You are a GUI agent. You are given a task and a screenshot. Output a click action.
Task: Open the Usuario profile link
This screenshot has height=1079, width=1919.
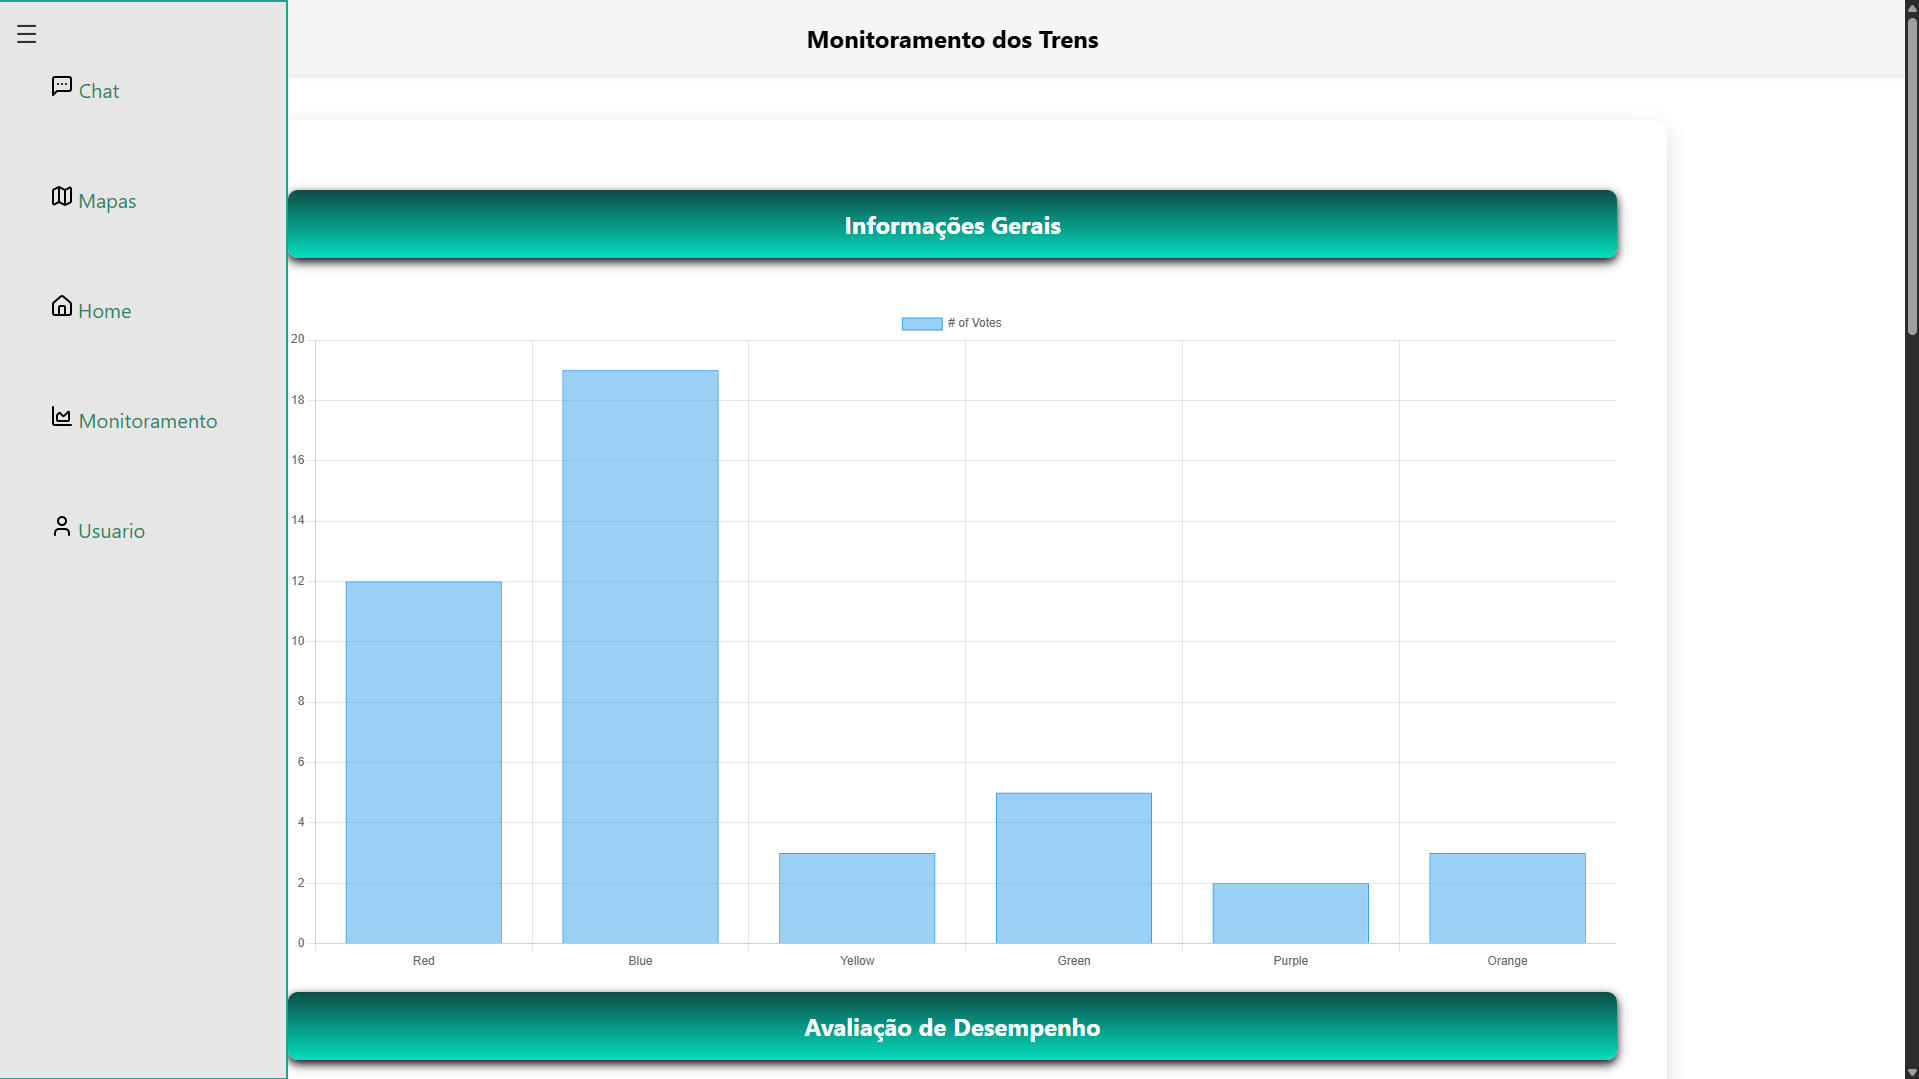click(112, 531)
